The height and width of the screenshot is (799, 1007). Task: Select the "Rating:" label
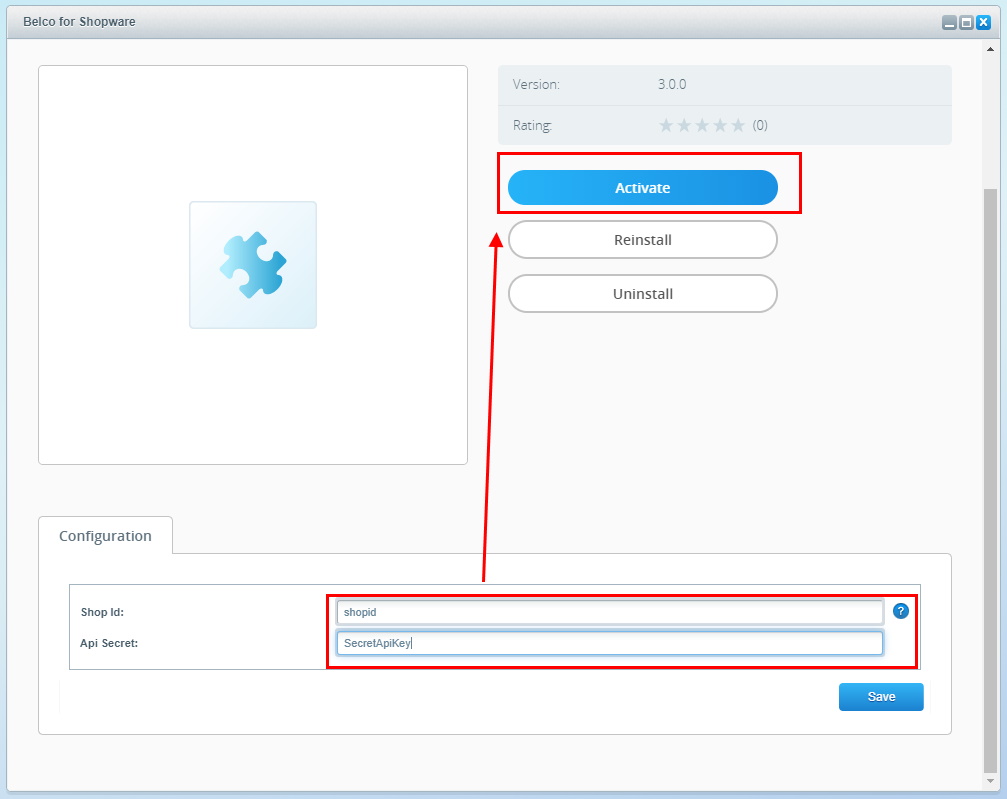pyautogui.click(x=532, y=125)
